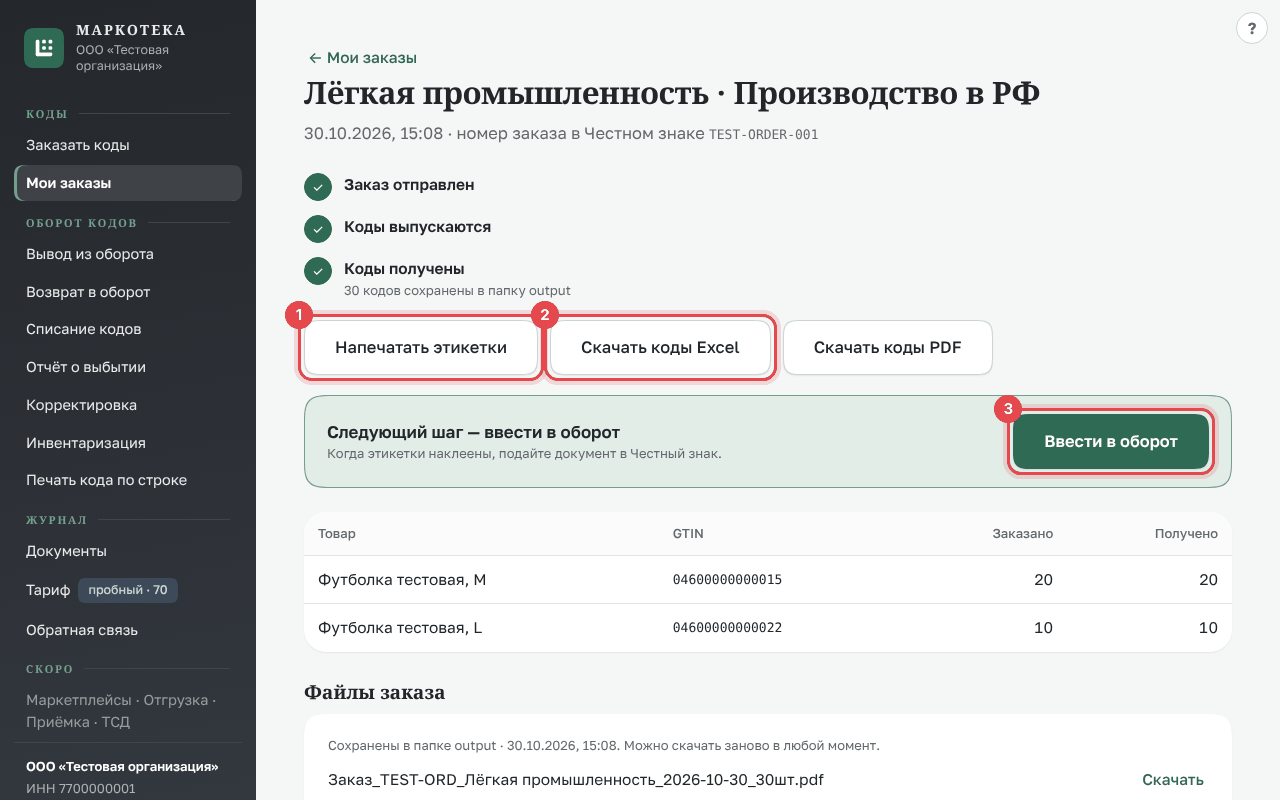
Task: Open Списание кодов page
Action: (x=128, y=329)
